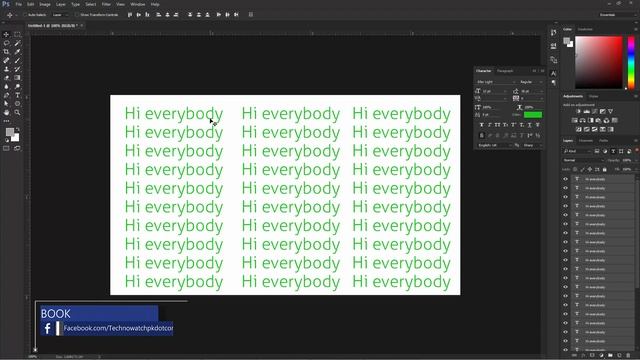This screenshot has width=640, height=360.
Task: Open the Sharp anti-aliasing dropdown
Action: pos(532,145)
